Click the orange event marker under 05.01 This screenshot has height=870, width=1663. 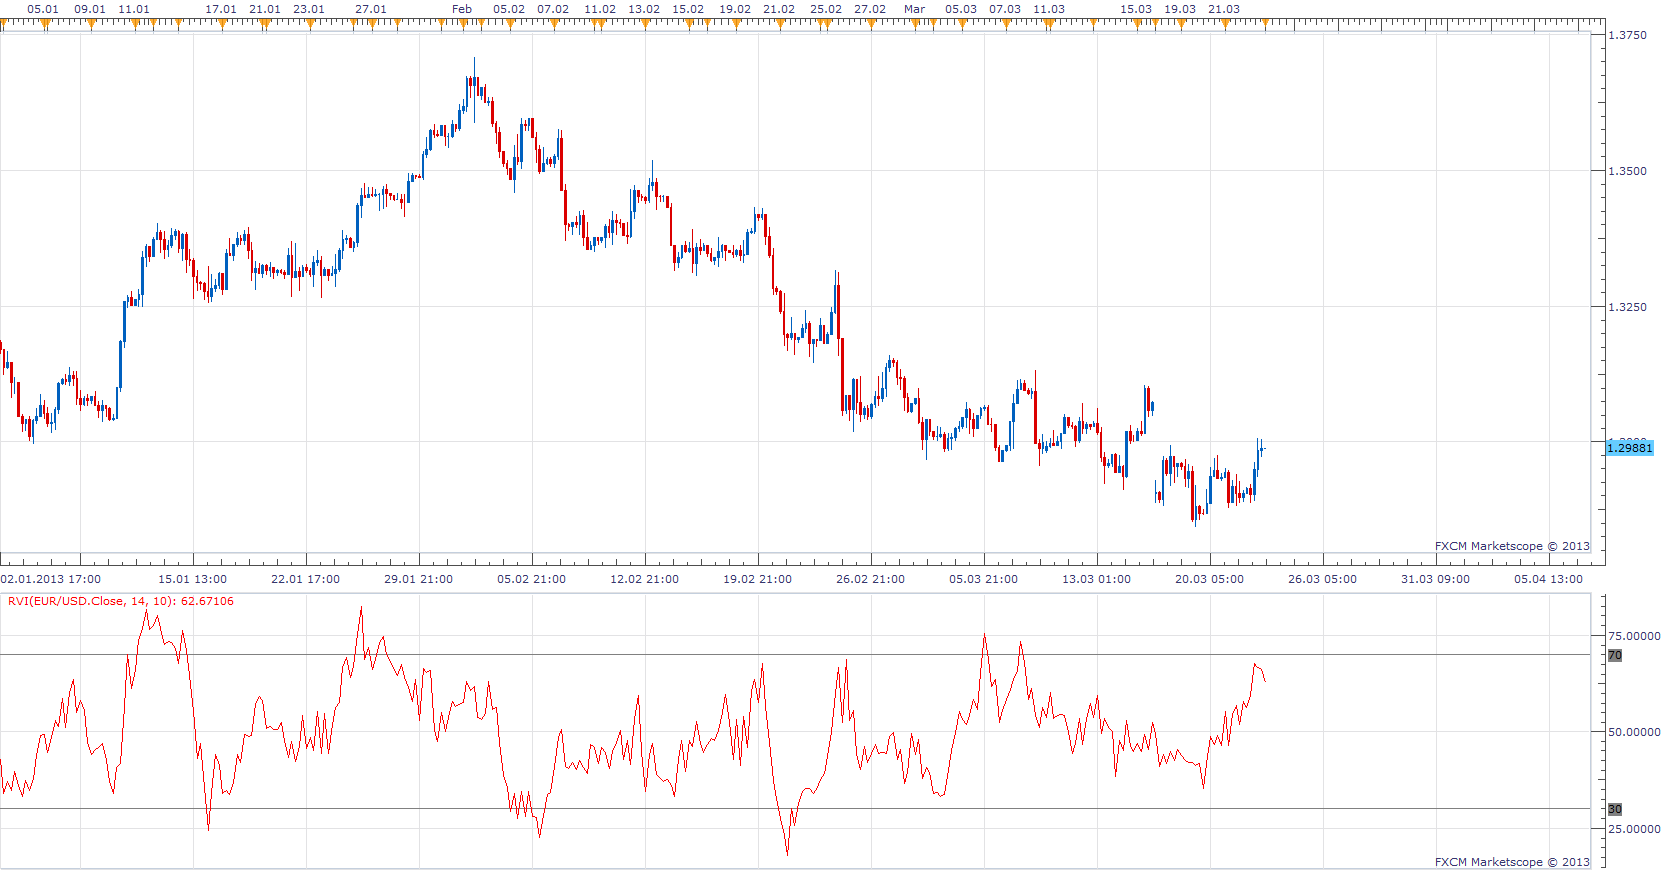45,25
